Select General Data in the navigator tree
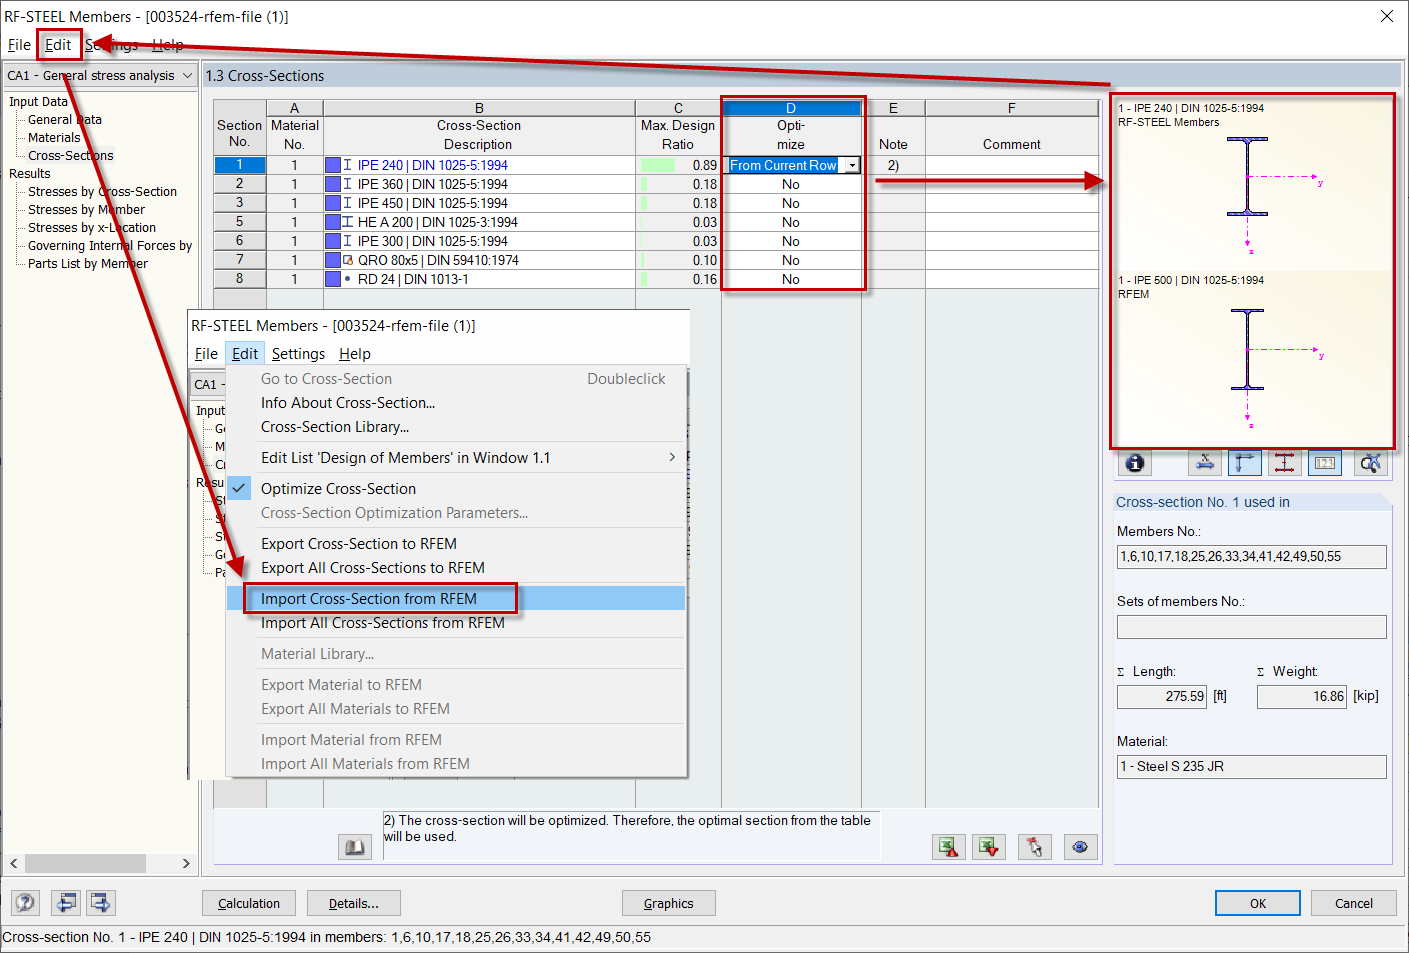 [65, 120]
